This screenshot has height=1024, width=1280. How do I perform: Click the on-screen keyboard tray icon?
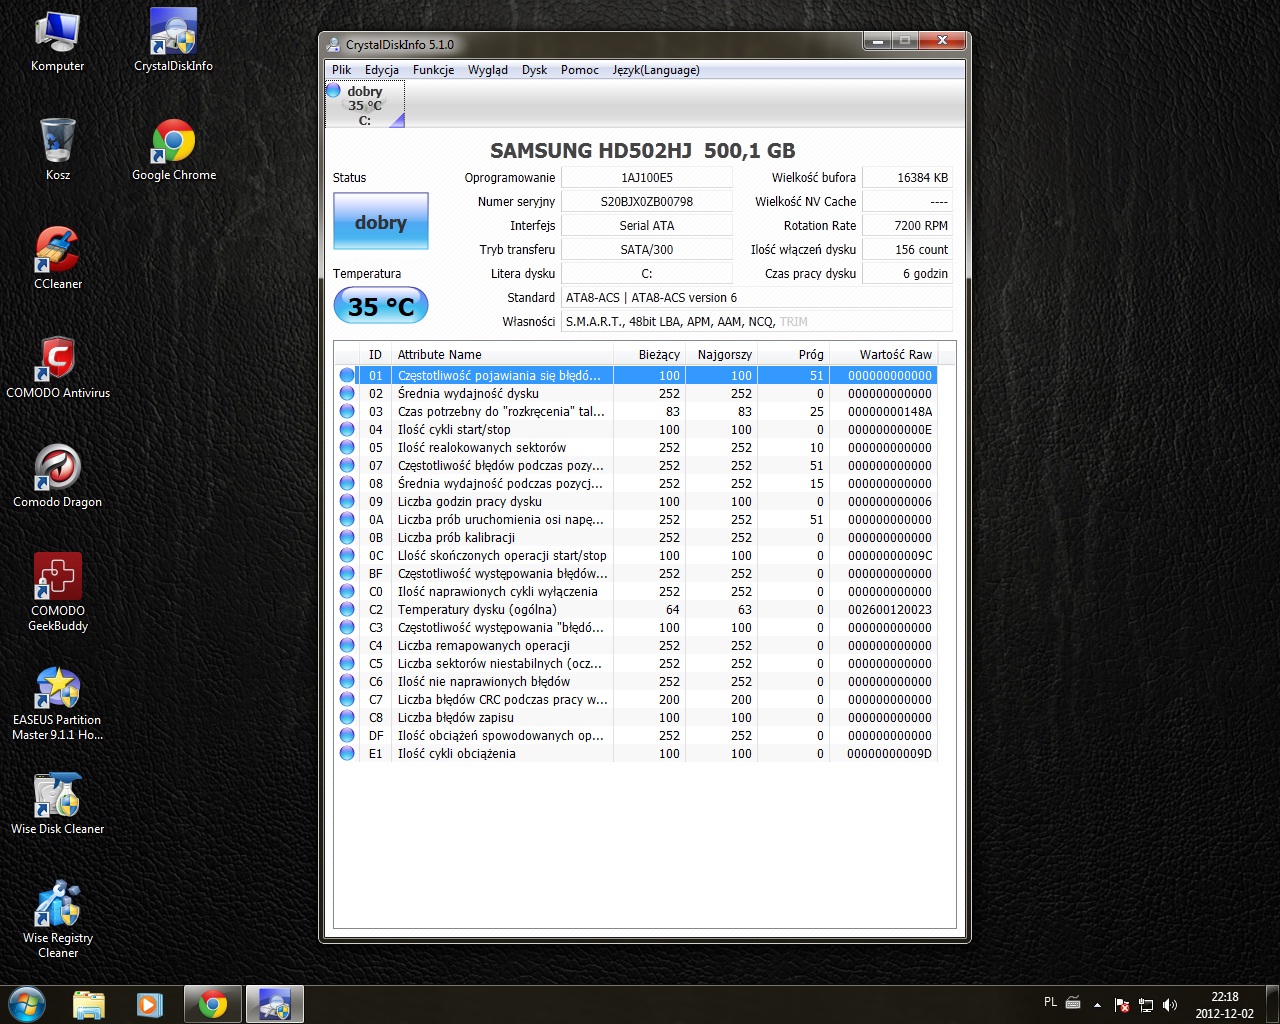pos(1073,1002)
